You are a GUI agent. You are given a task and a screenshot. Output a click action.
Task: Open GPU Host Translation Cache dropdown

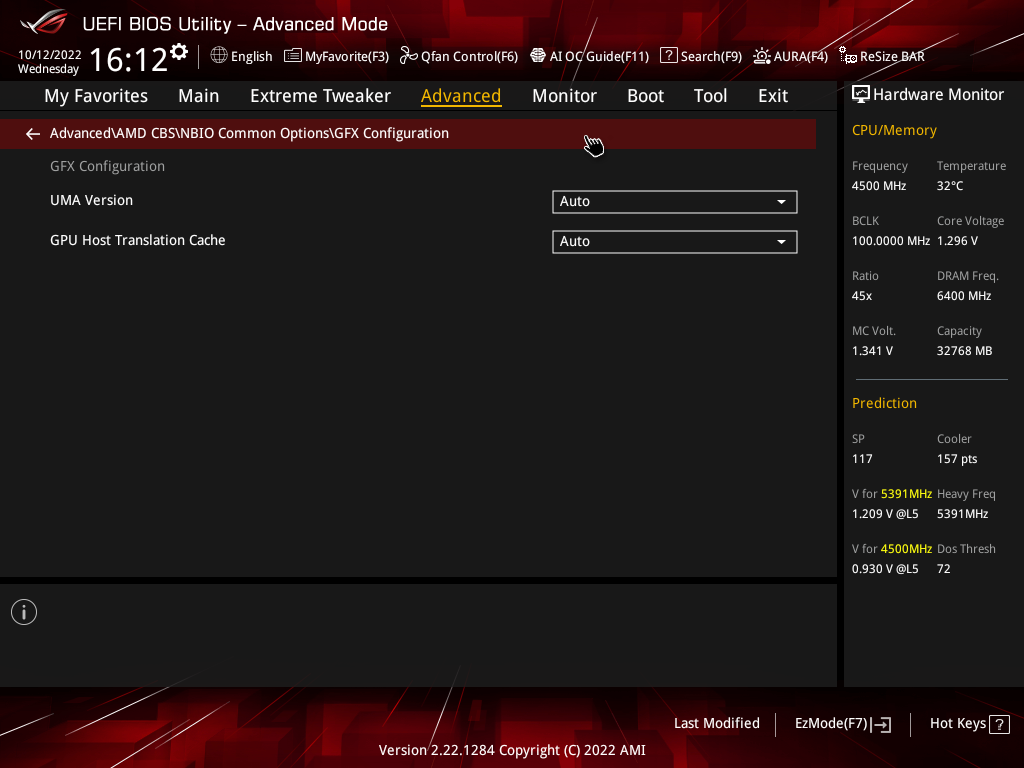pos(675,242)
